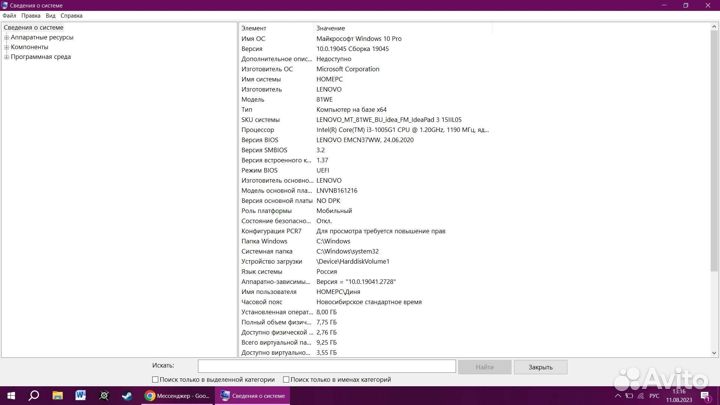
Task: Open the notification center icon
Action: point(706,396)
